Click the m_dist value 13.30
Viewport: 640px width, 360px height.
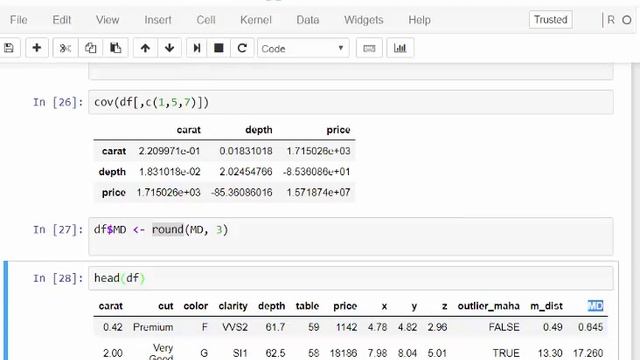click(x=550, y=353)
